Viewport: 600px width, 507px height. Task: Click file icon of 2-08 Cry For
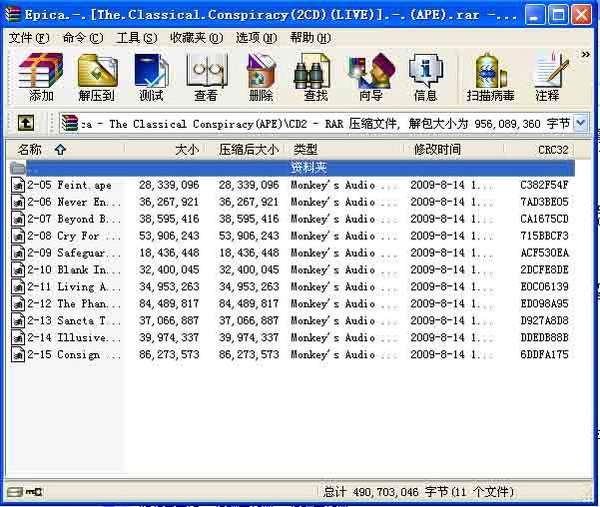coord(18,236)
